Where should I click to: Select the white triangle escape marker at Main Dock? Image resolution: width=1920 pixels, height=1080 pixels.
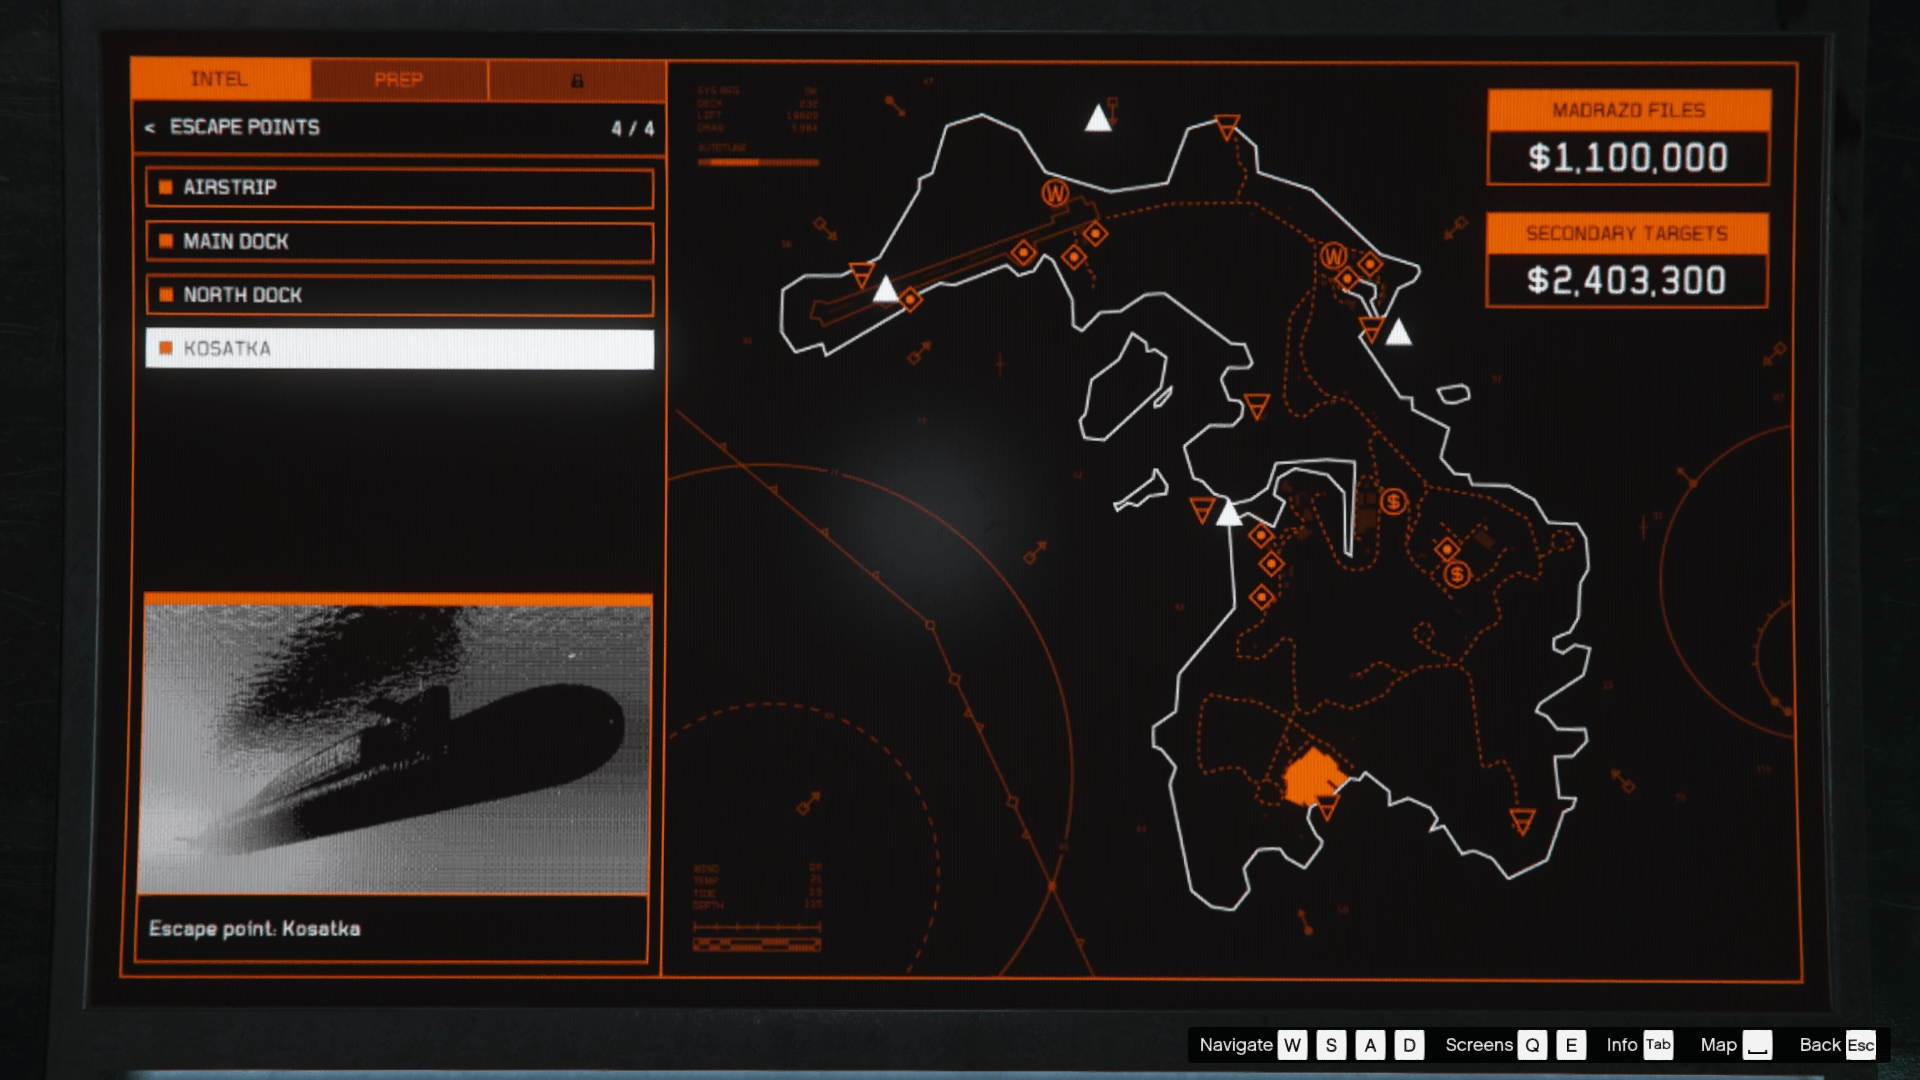click(1229, 513)
